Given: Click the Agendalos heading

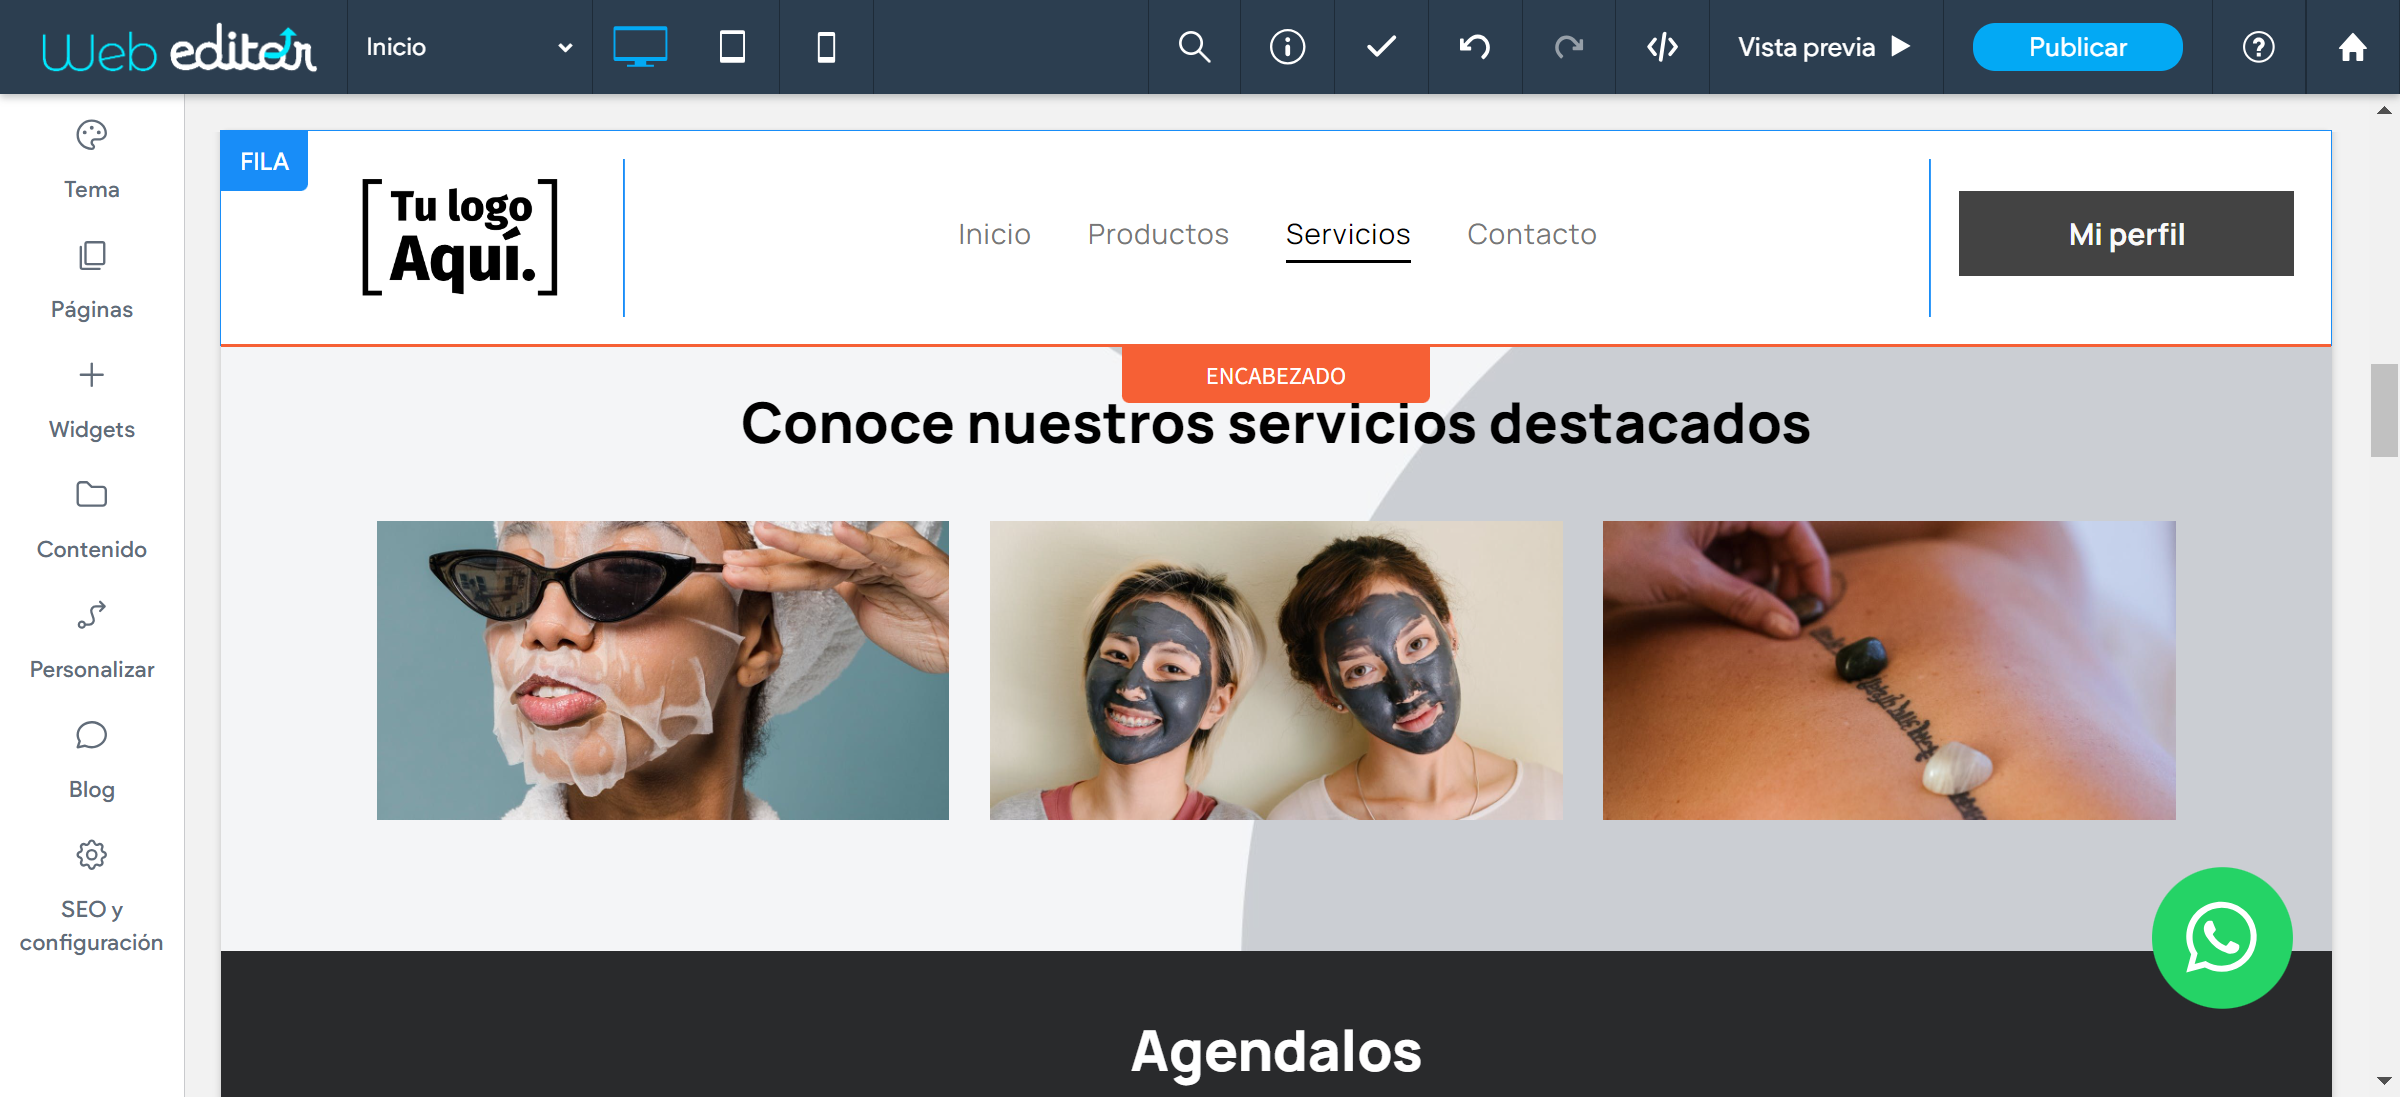Looking at the screenshot, I should click(1276, 1051).
